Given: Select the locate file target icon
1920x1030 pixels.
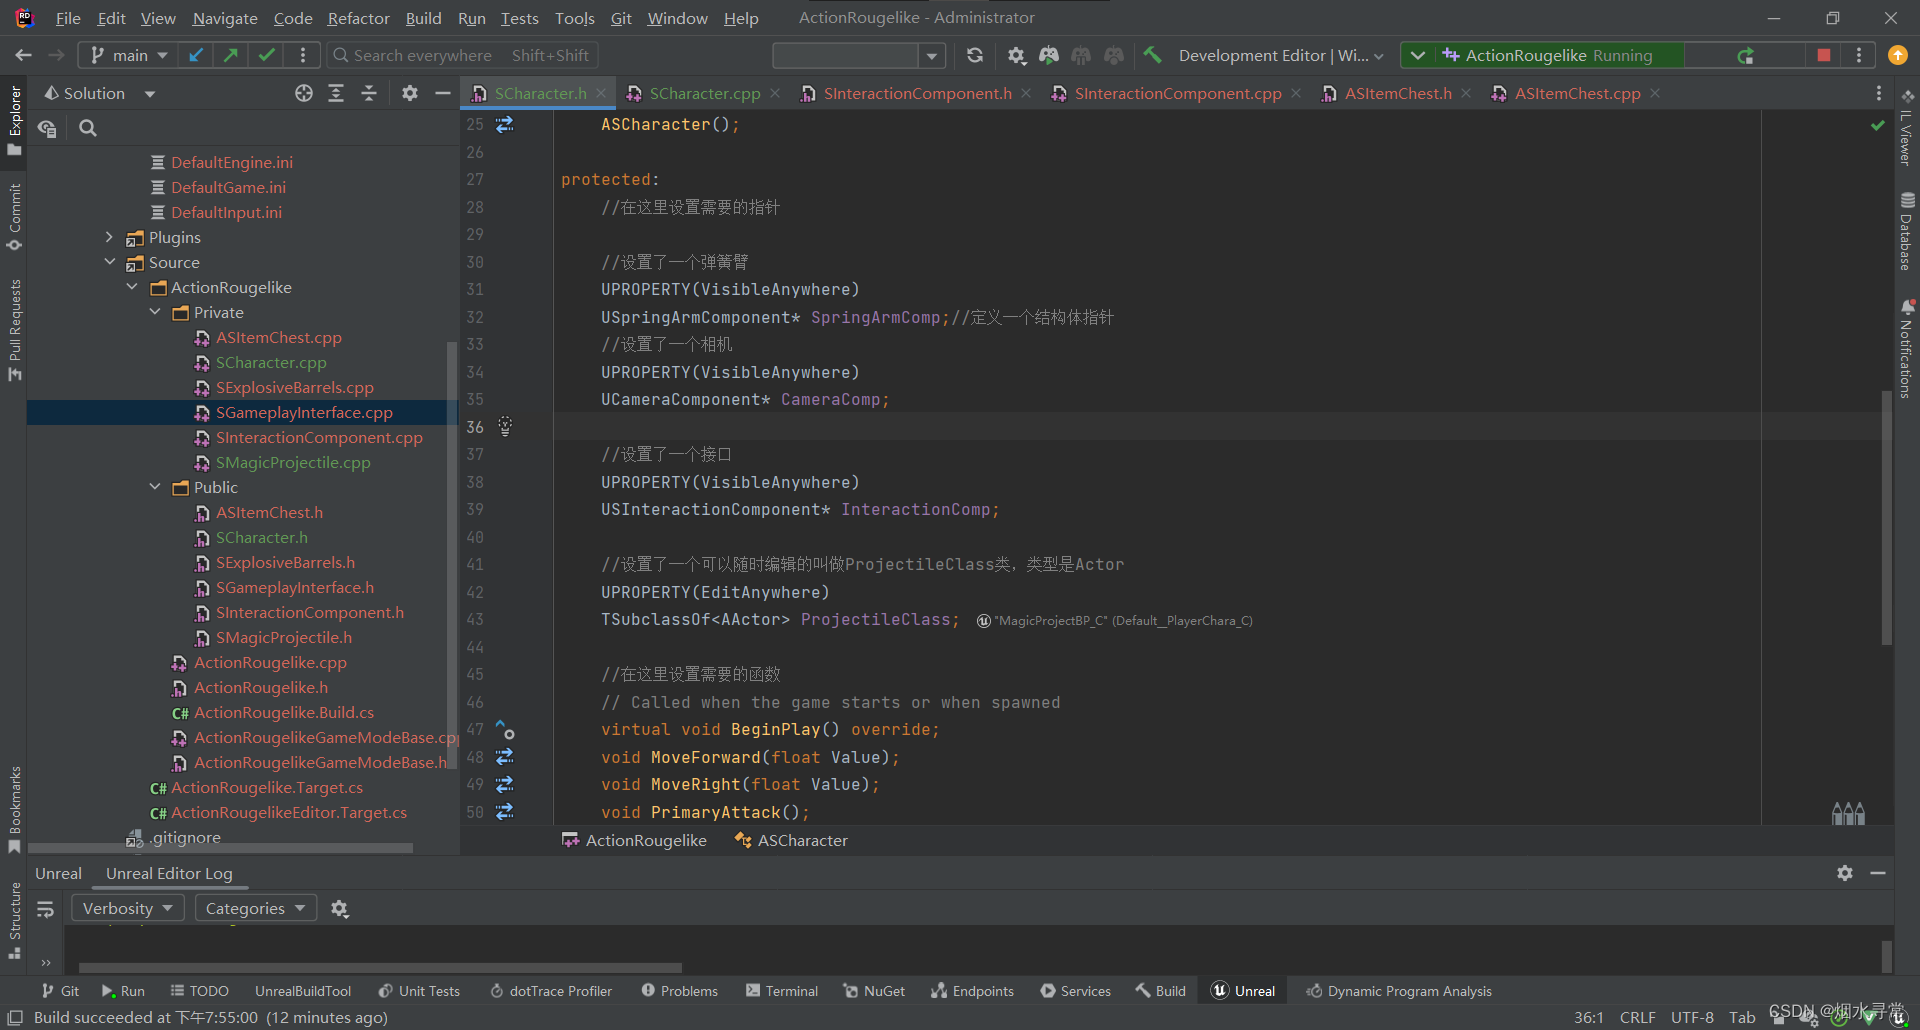Looking at the screenshot, I should coord(304,93).
